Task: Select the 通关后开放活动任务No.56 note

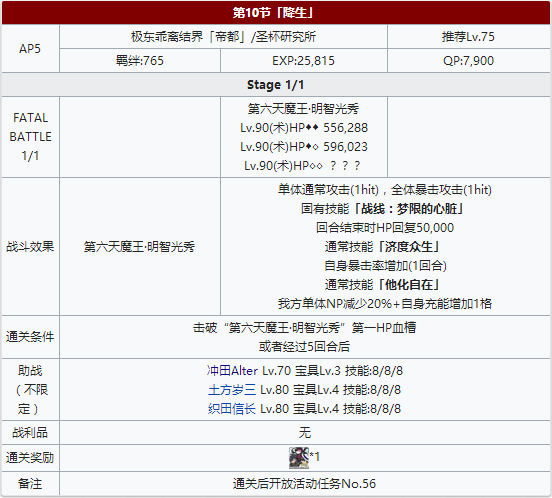Action: click(304, 484)
